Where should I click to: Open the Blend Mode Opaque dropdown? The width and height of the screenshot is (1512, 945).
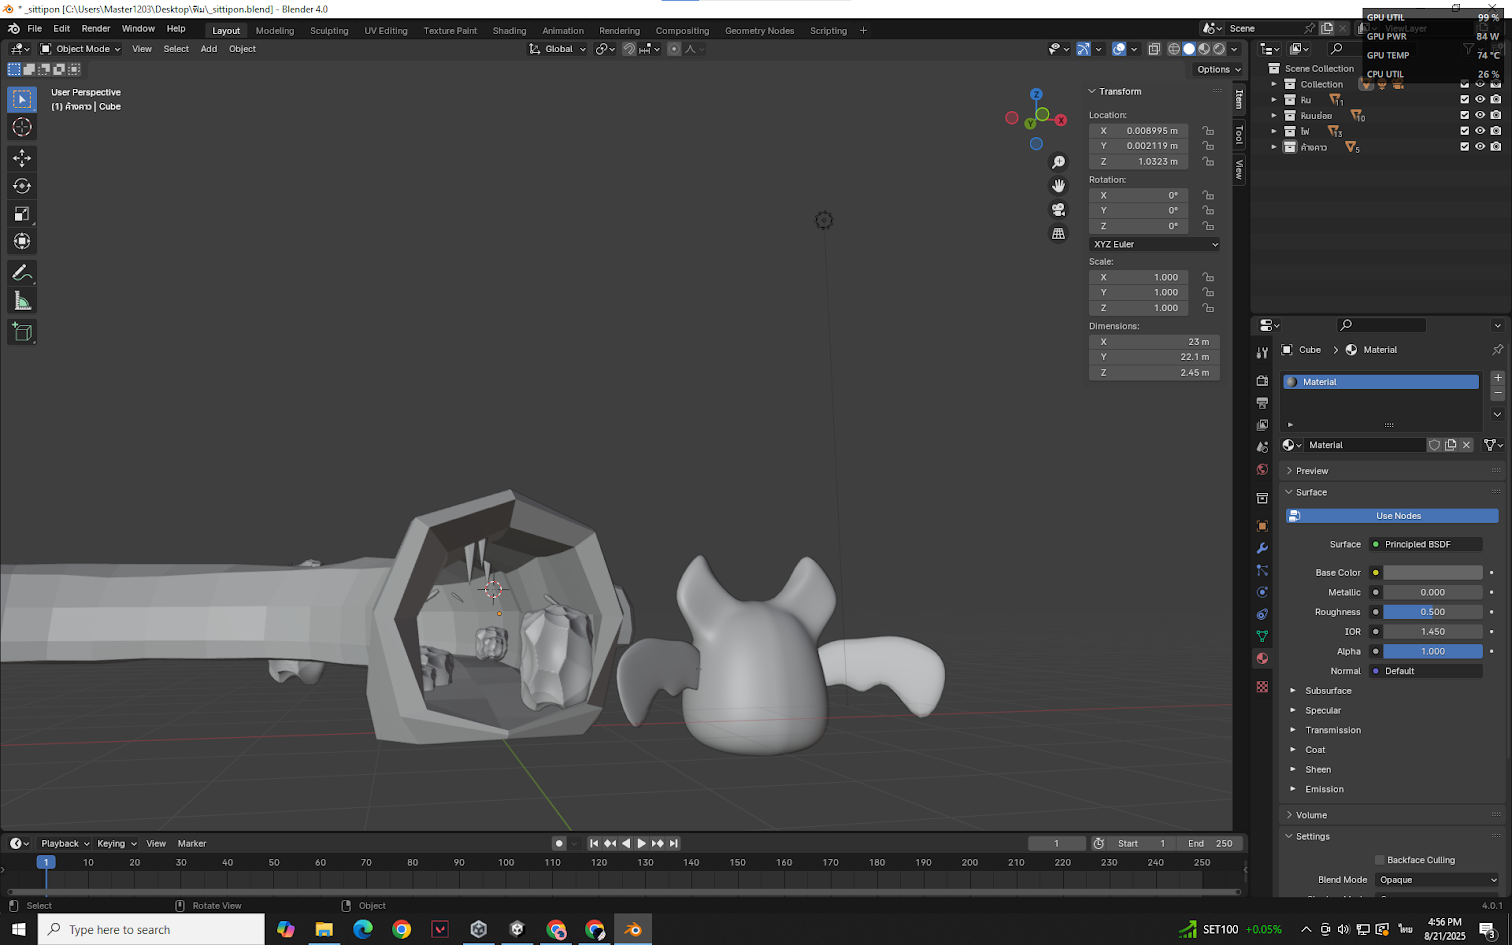point(1437,880)
